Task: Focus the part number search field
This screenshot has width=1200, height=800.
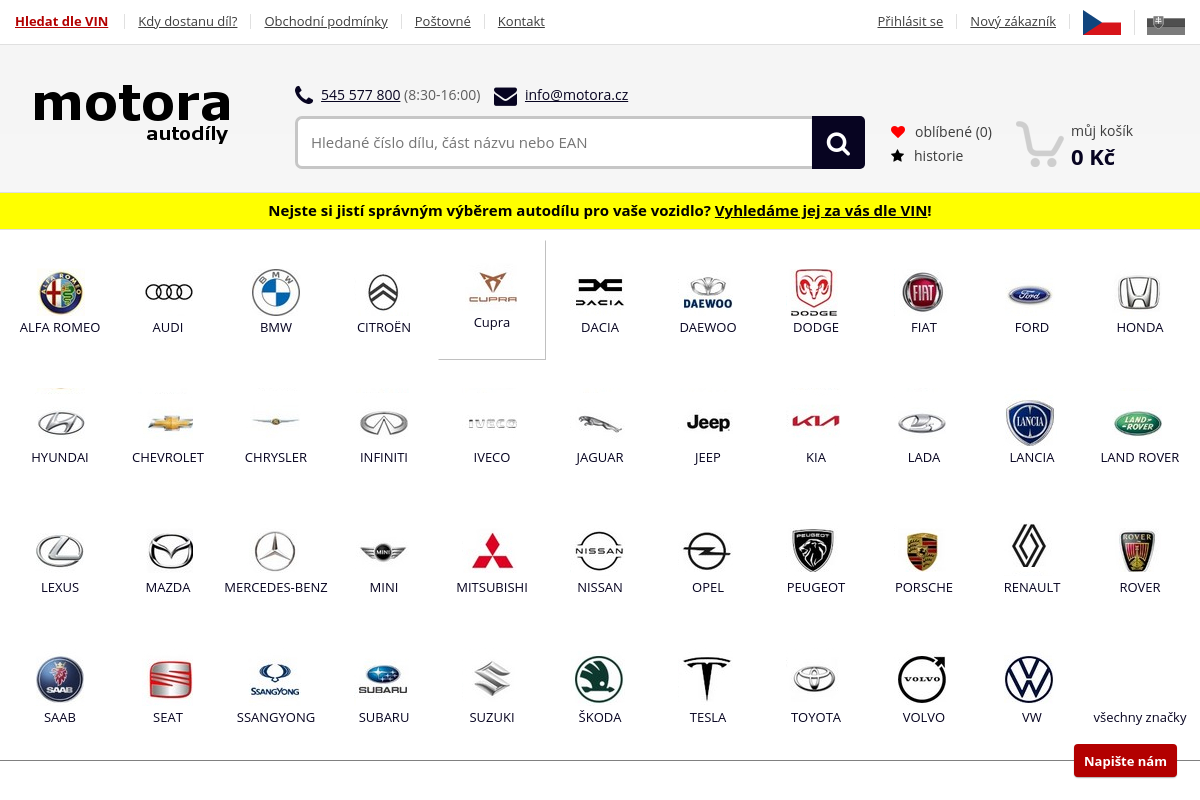Action: click(x=554, y=143)
